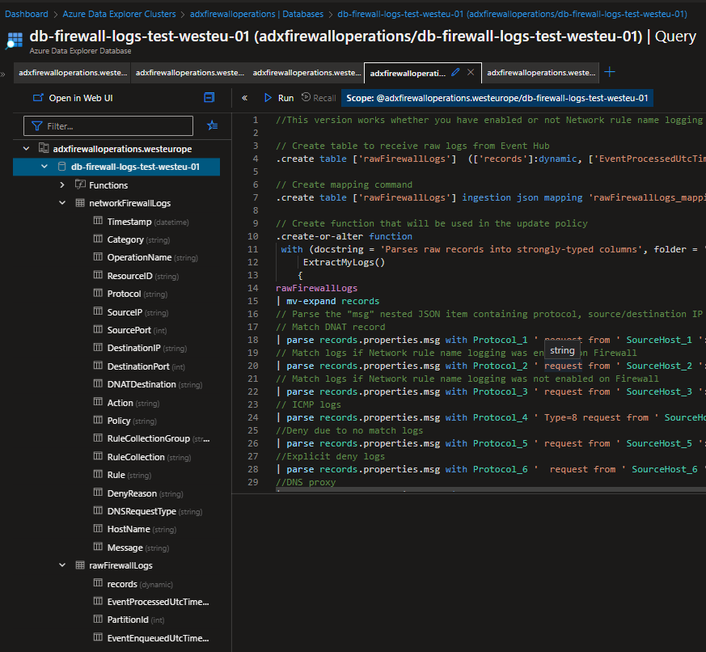This screenshot has height=652, width=706.
Task: Select the Rule column row
Action: click(123, 475)
